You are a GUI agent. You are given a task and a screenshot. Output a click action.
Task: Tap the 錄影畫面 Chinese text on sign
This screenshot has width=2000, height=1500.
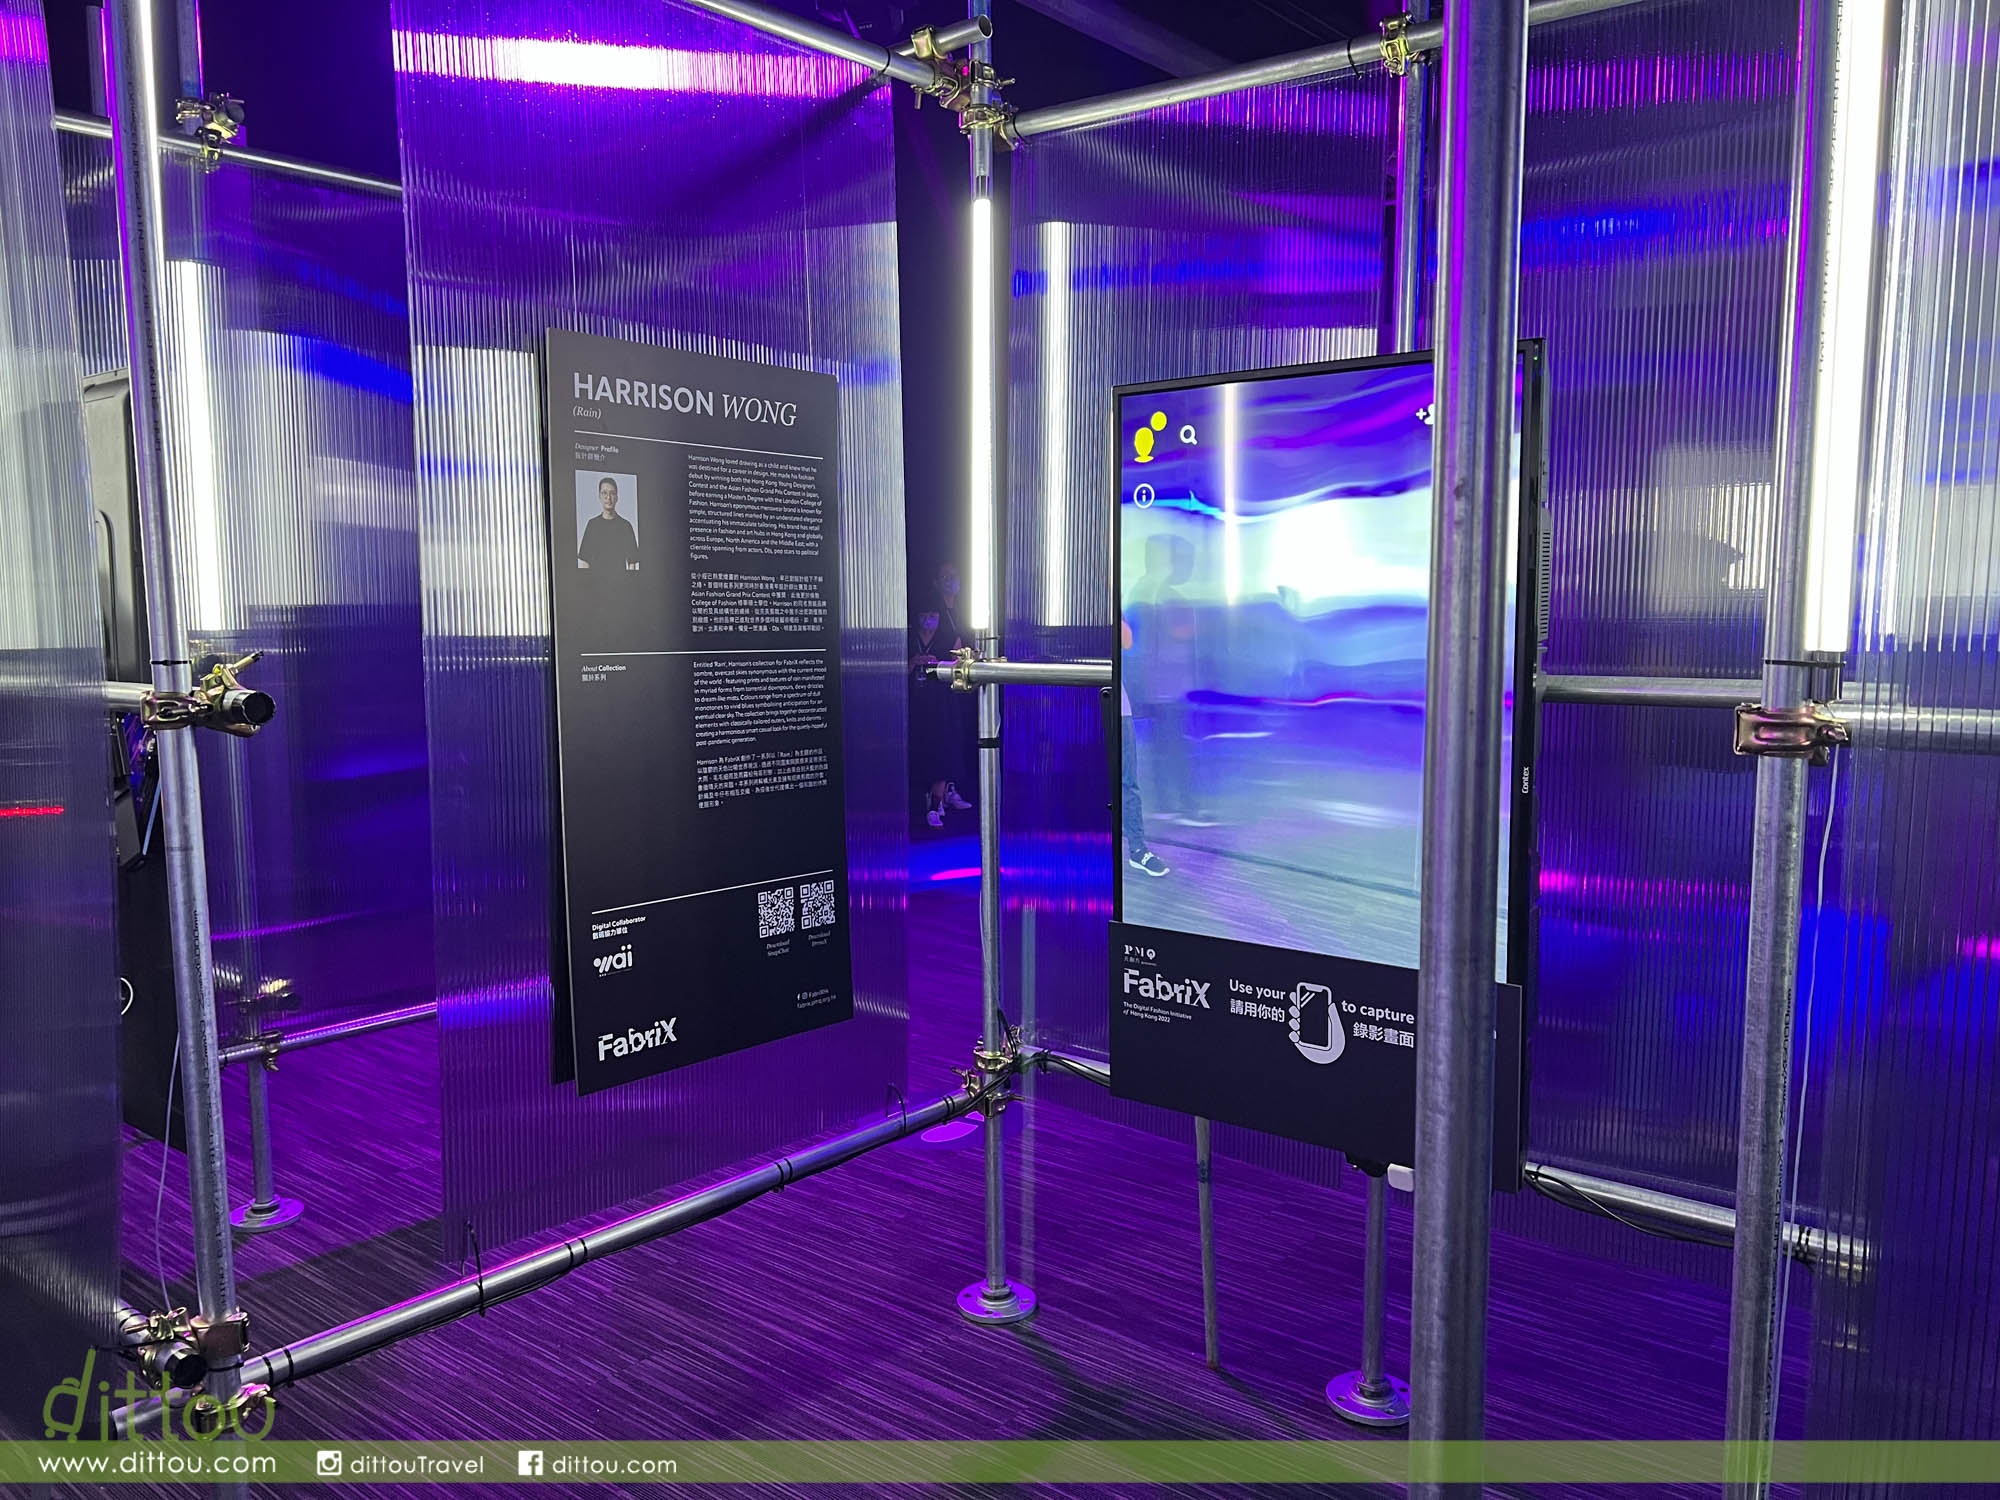(x=1383, y=1034)
